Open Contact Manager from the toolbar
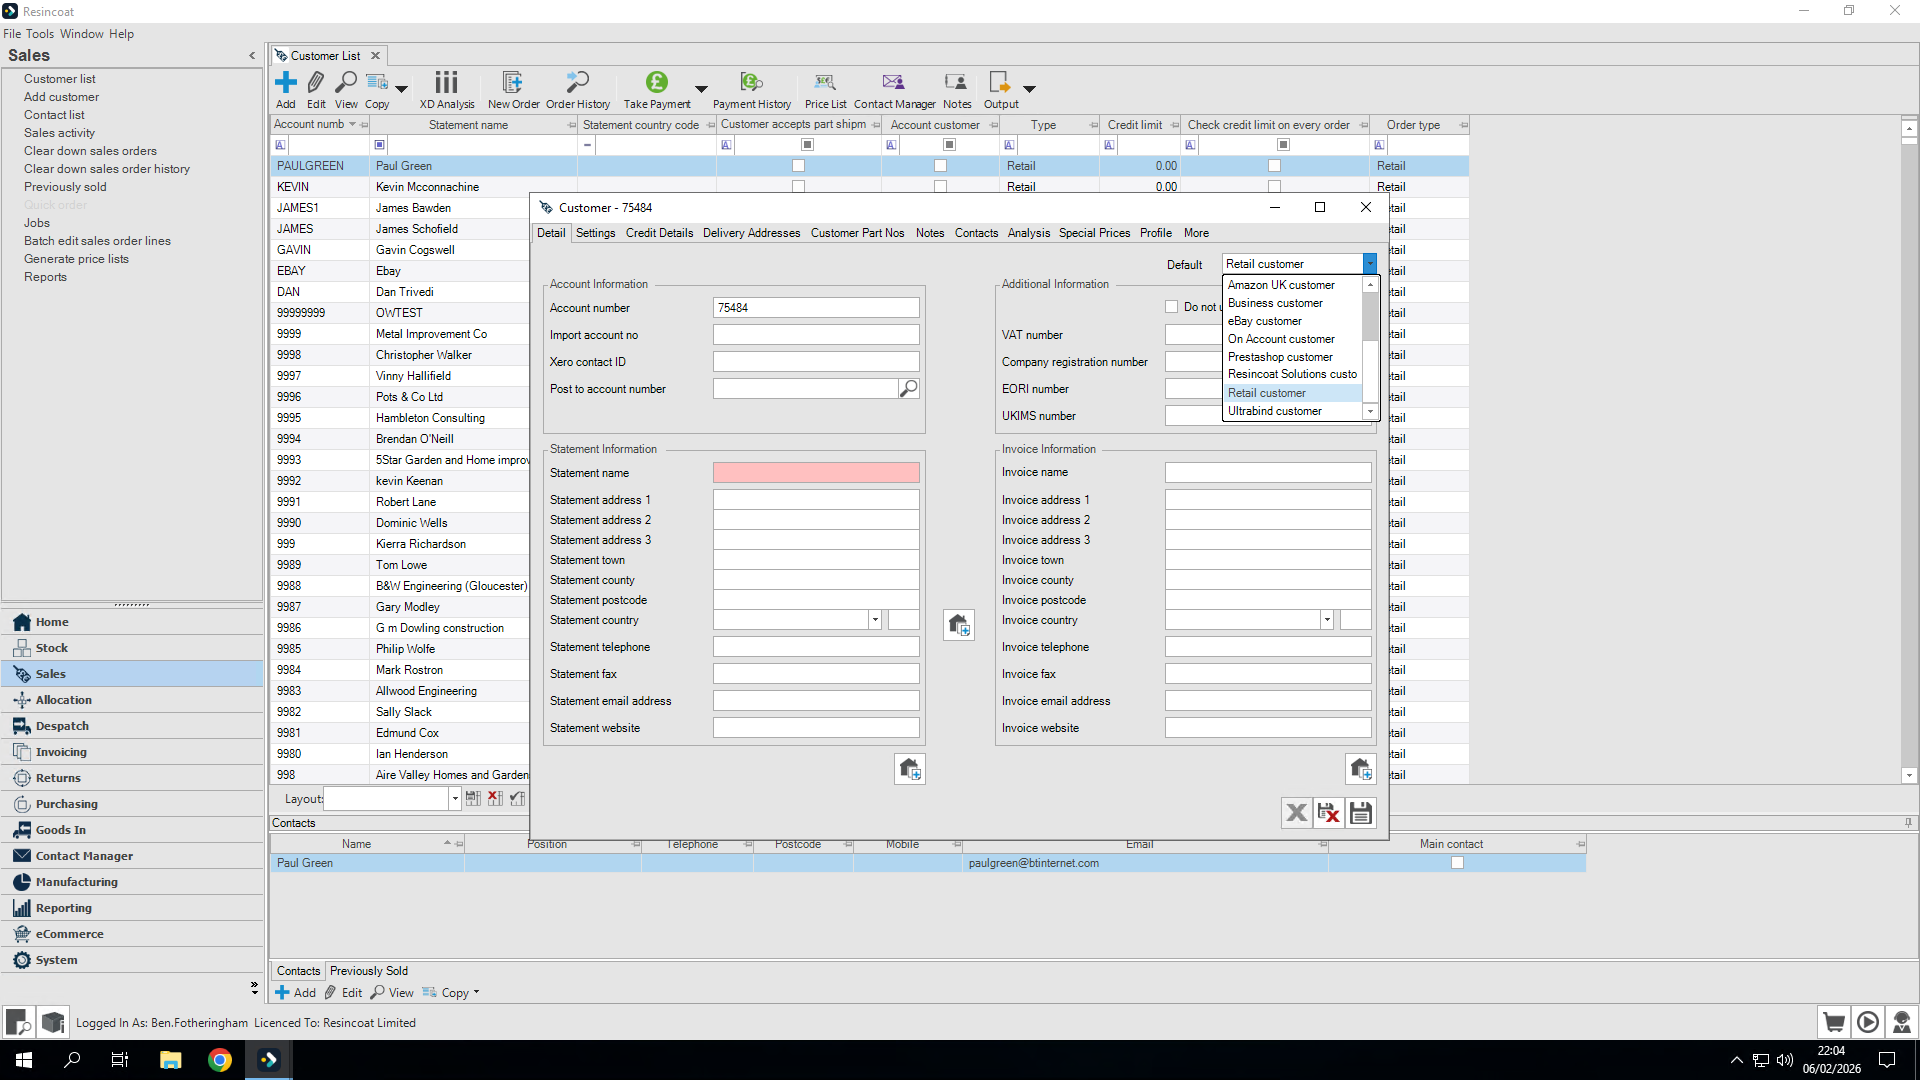 point(893,88)
